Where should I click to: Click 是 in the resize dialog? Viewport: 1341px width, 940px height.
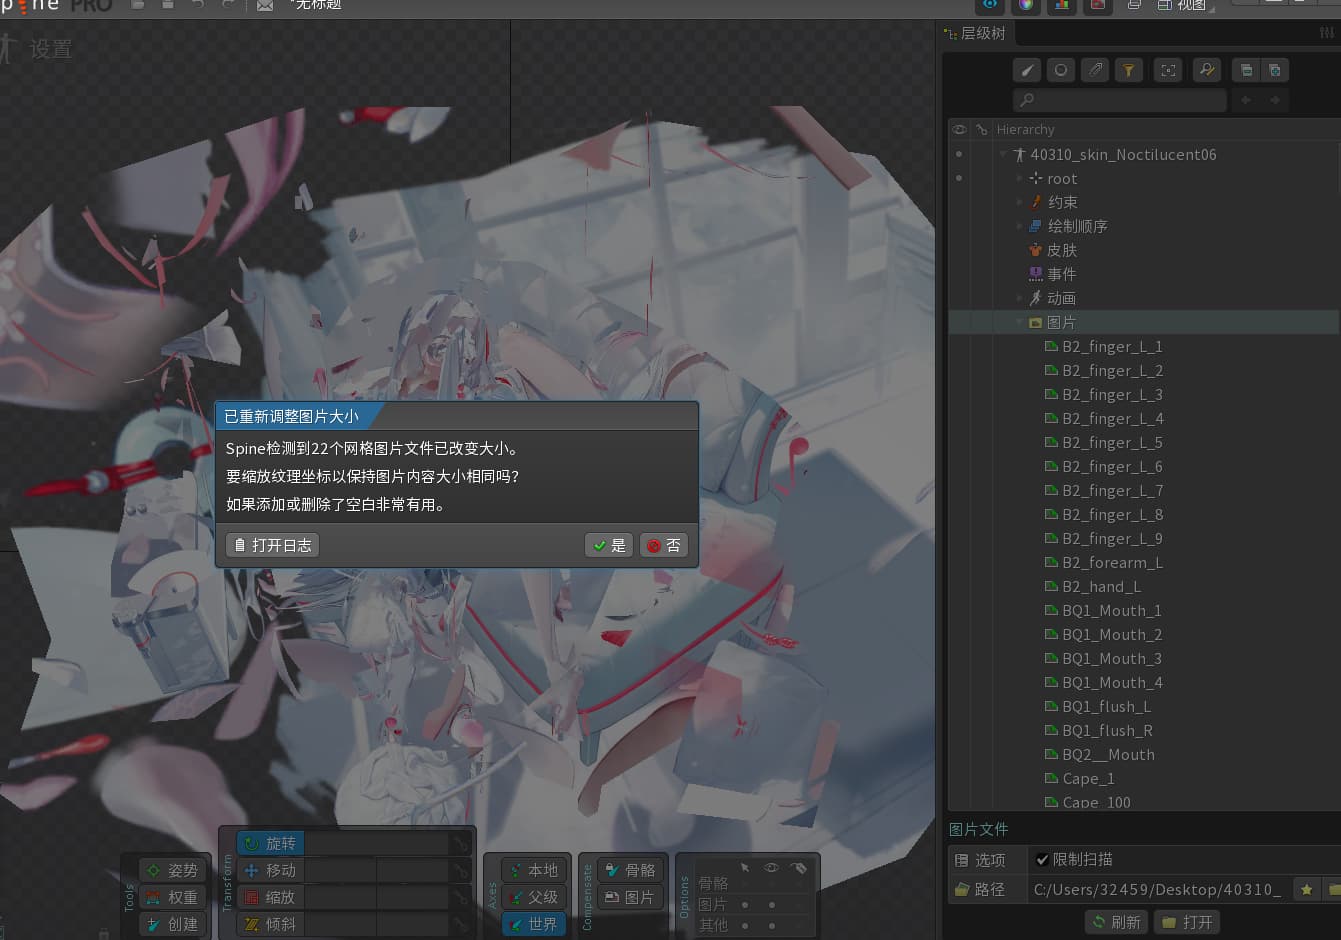click(609, 545)
